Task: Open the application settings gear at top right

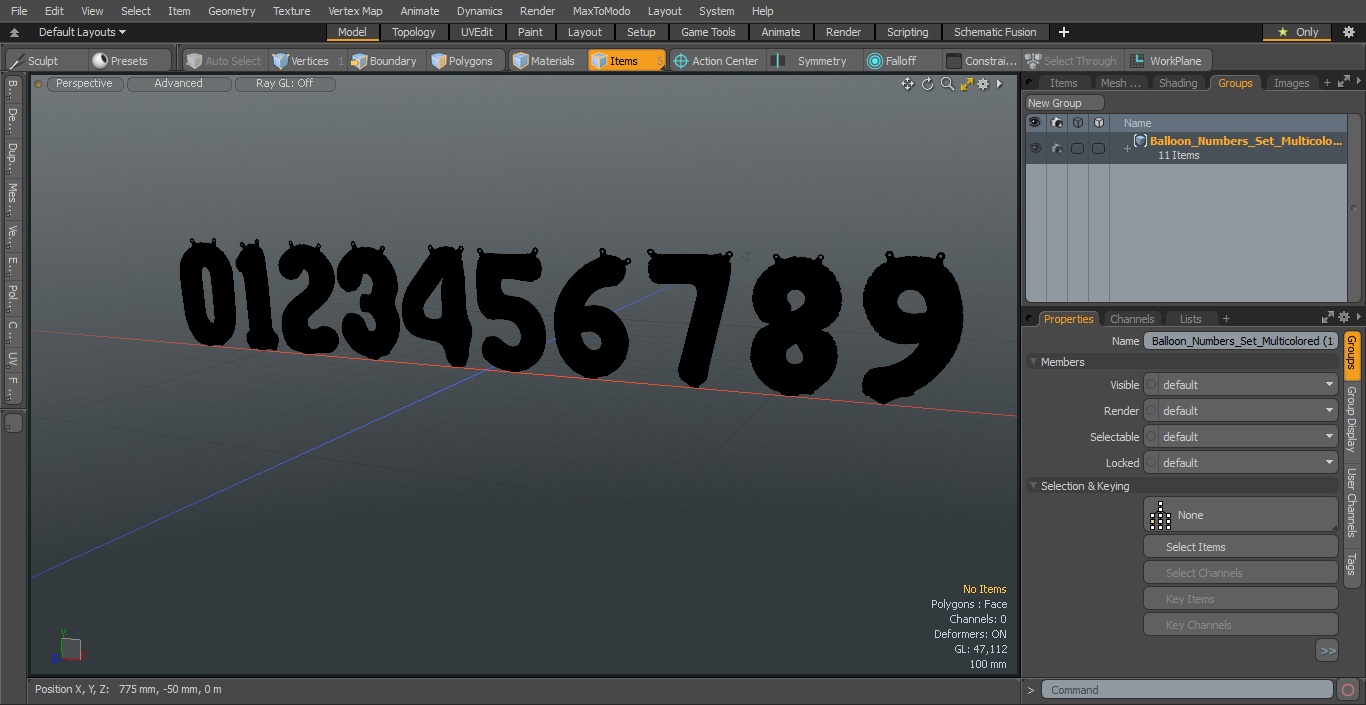Action: pyautogui.click(x=1348, y=32)
